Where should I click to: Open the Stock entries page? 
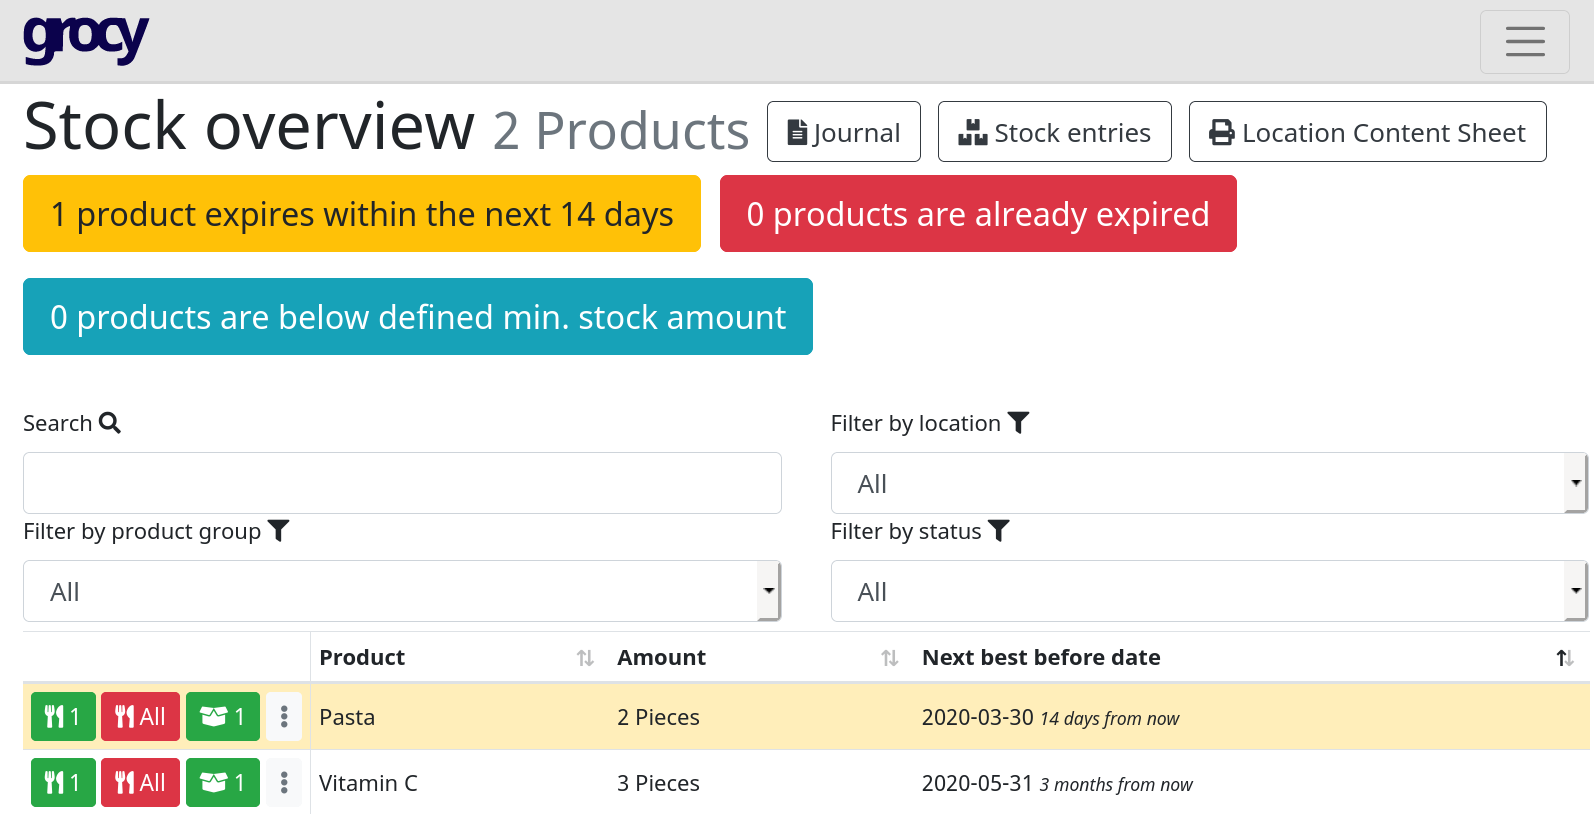click(1054, 132)
